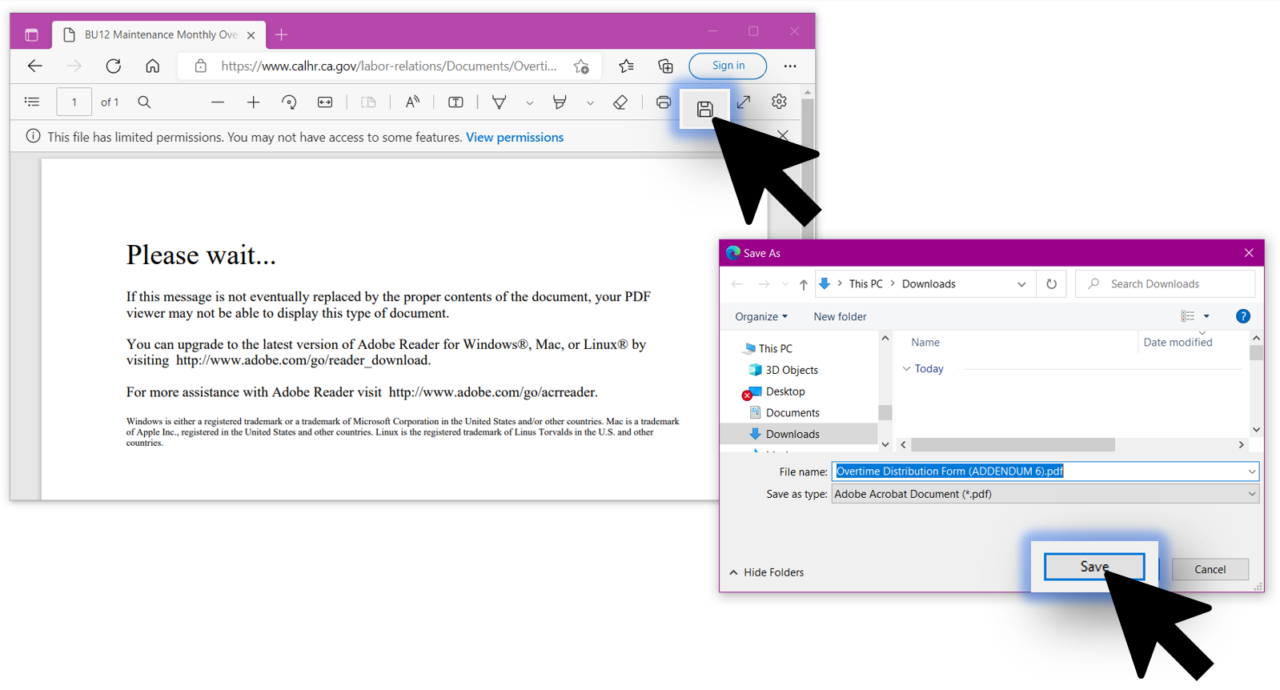Select the Draw tool

pyautogui.click(x=499, y=101)
